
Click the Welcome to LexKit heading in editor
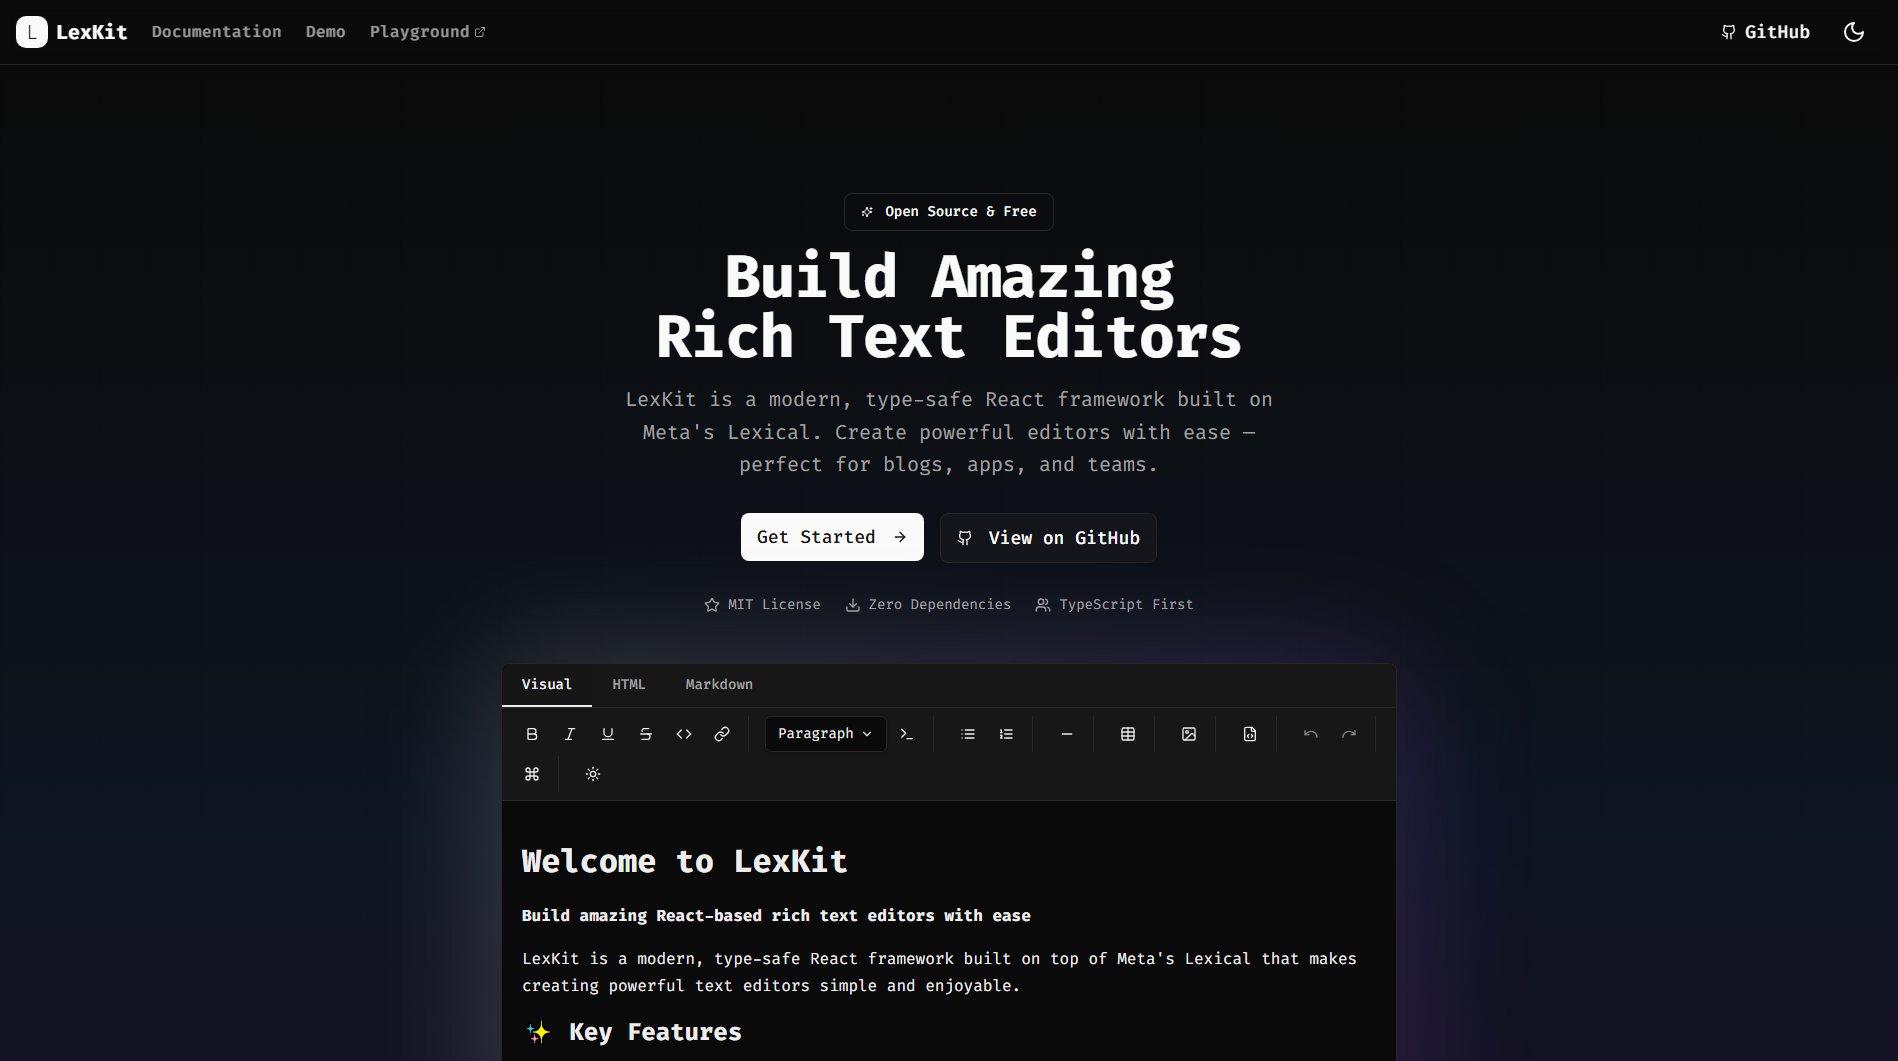(685, 861)
